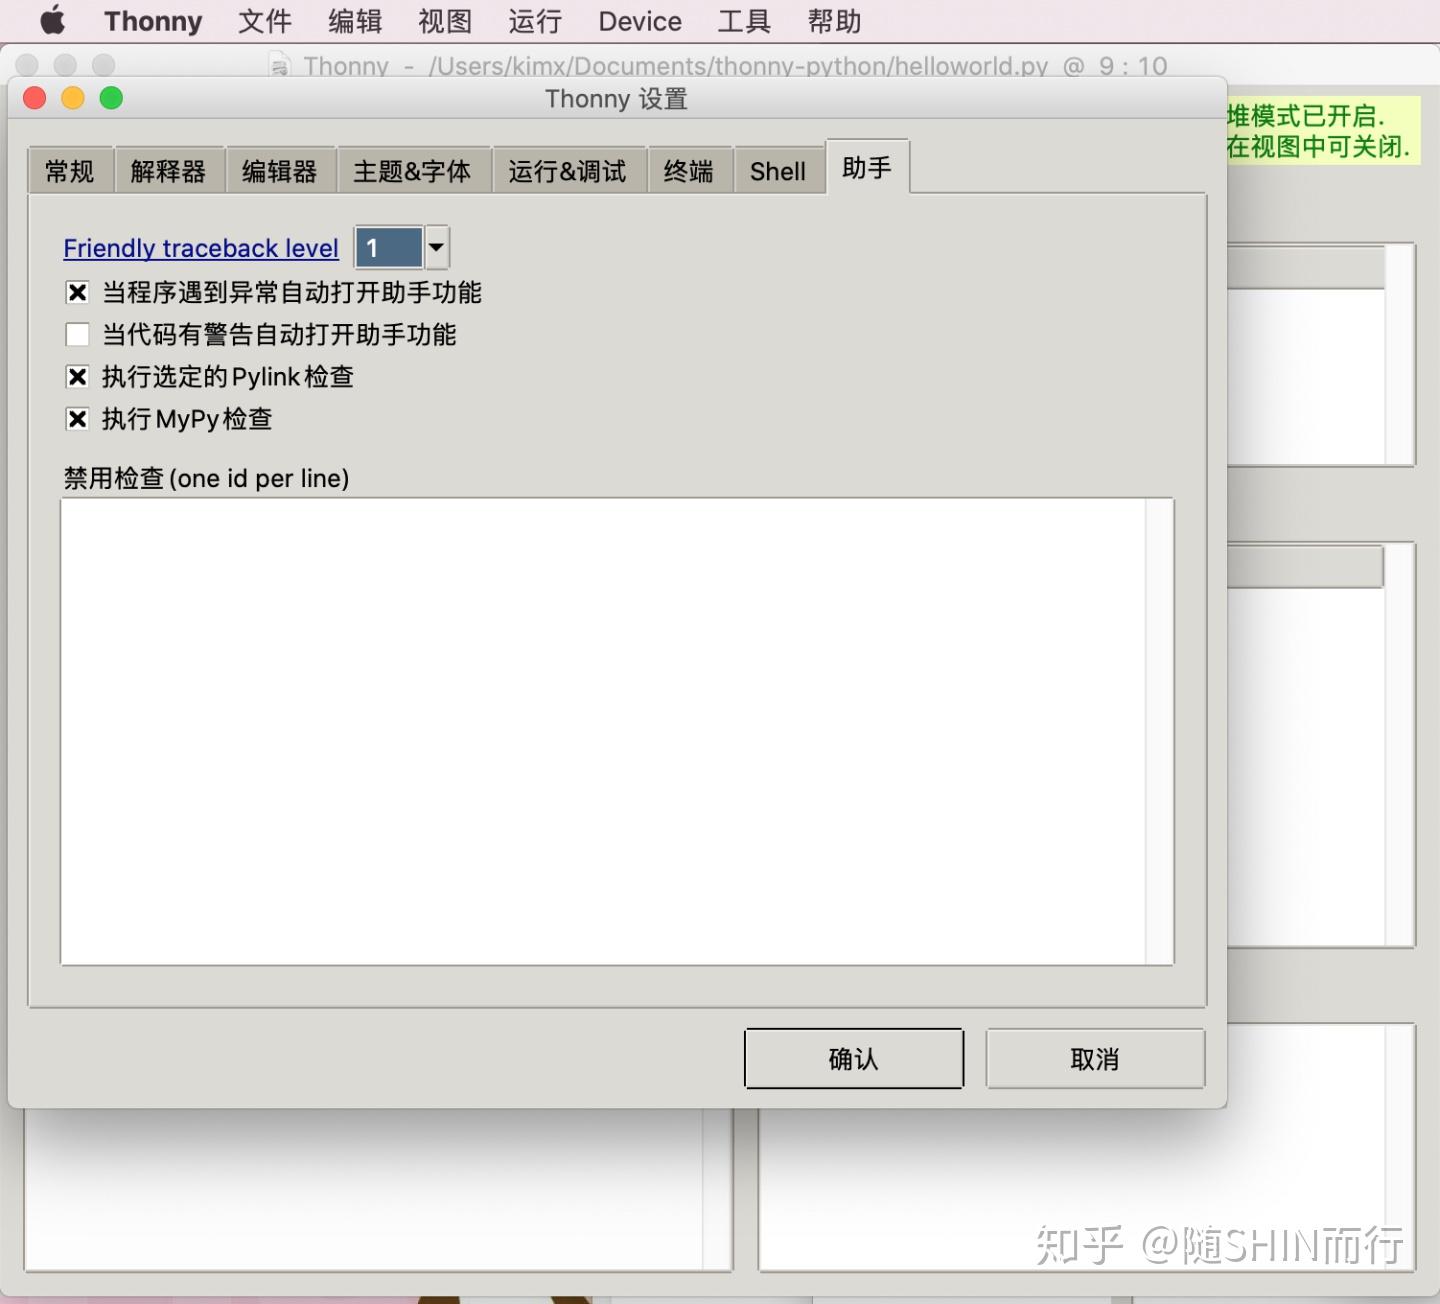Switch to the 主题&字体 tab

pyautogui.click(x=412, y=171)
